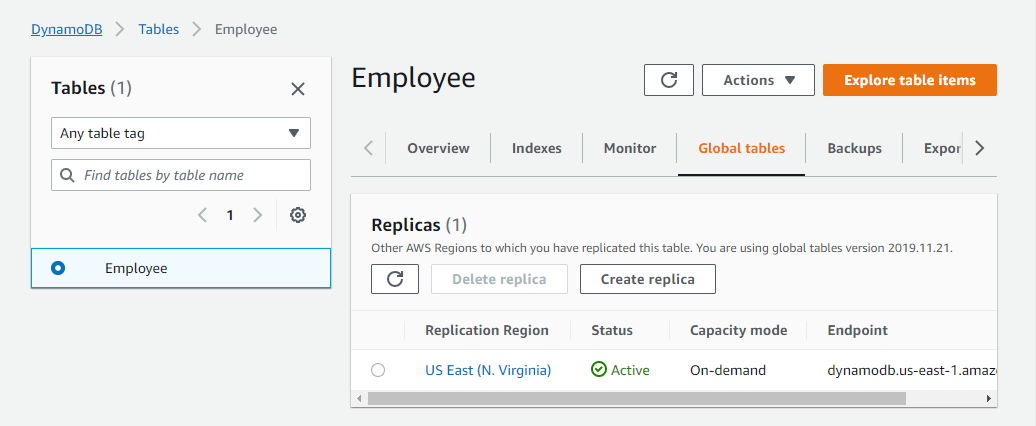This screenshot has height=426, width=1036.
Task: Click the Replicas section refresh icon
Action: [395, 279]
